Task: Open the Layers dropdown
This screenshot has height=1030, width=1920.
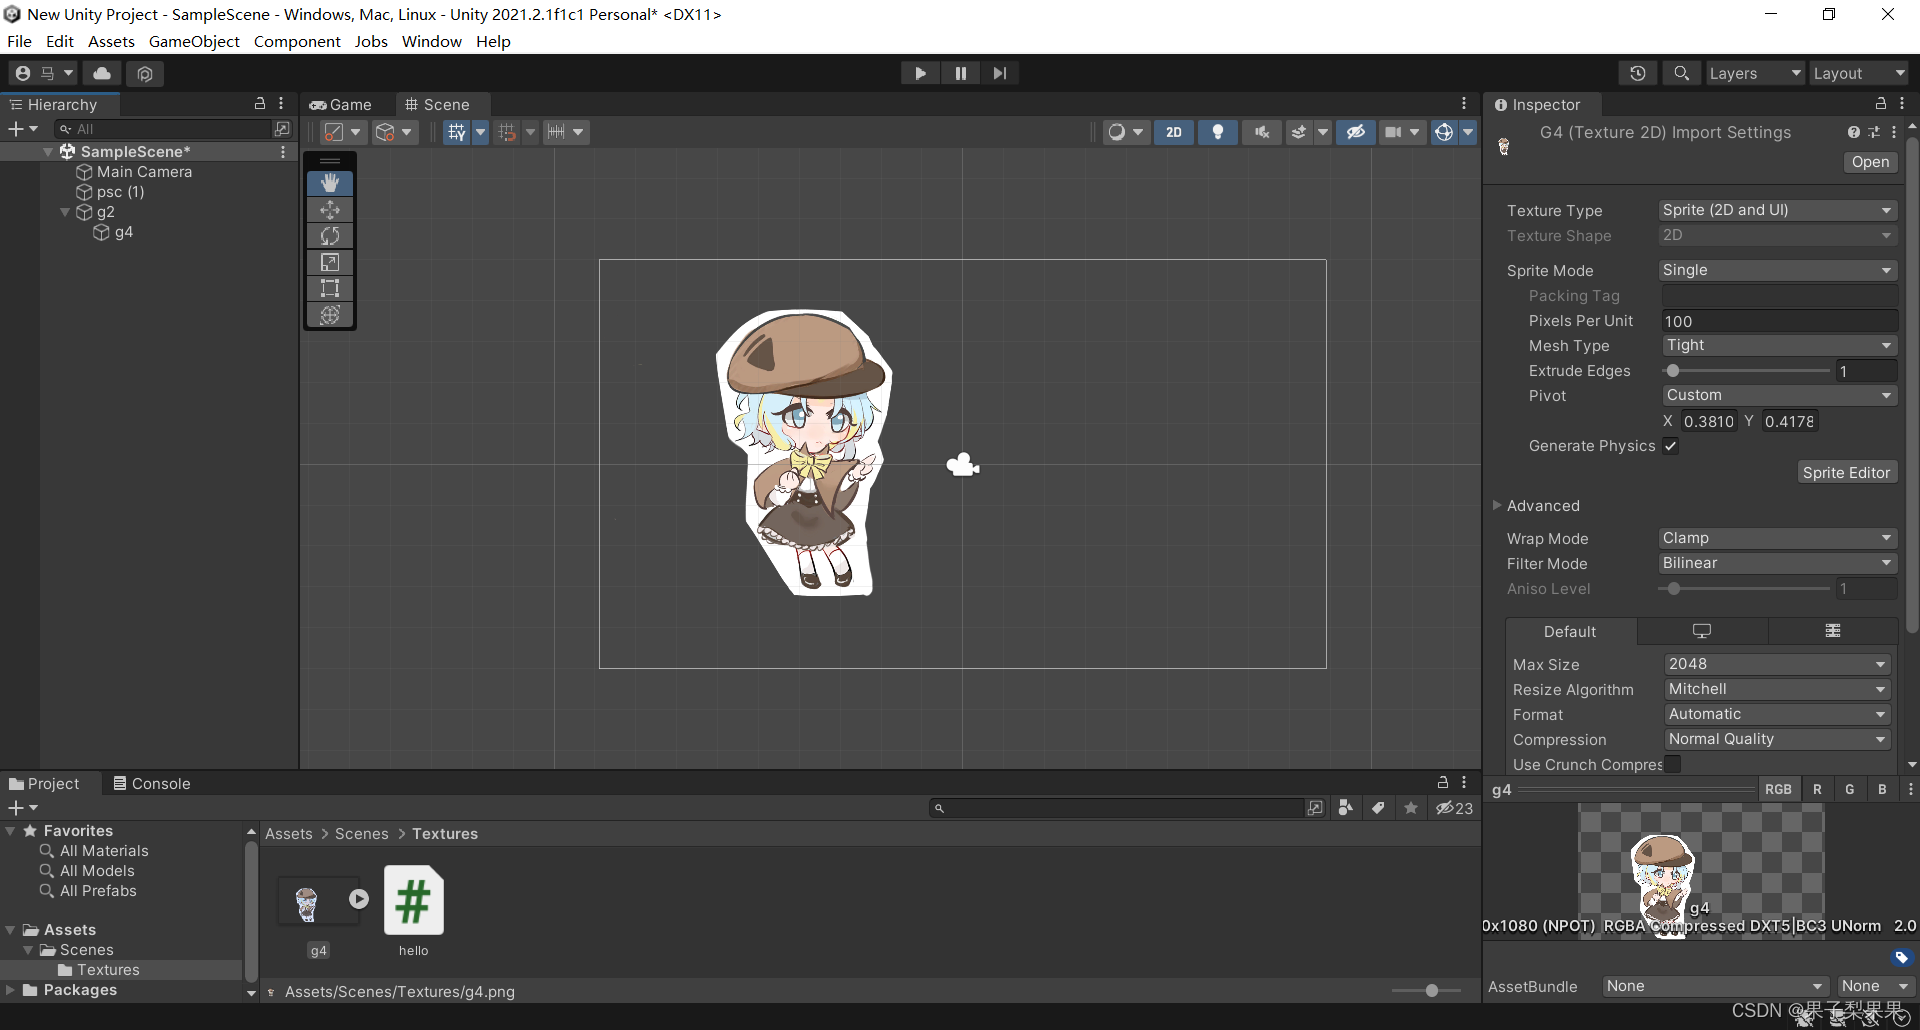Action: (x=1755, y=73)
